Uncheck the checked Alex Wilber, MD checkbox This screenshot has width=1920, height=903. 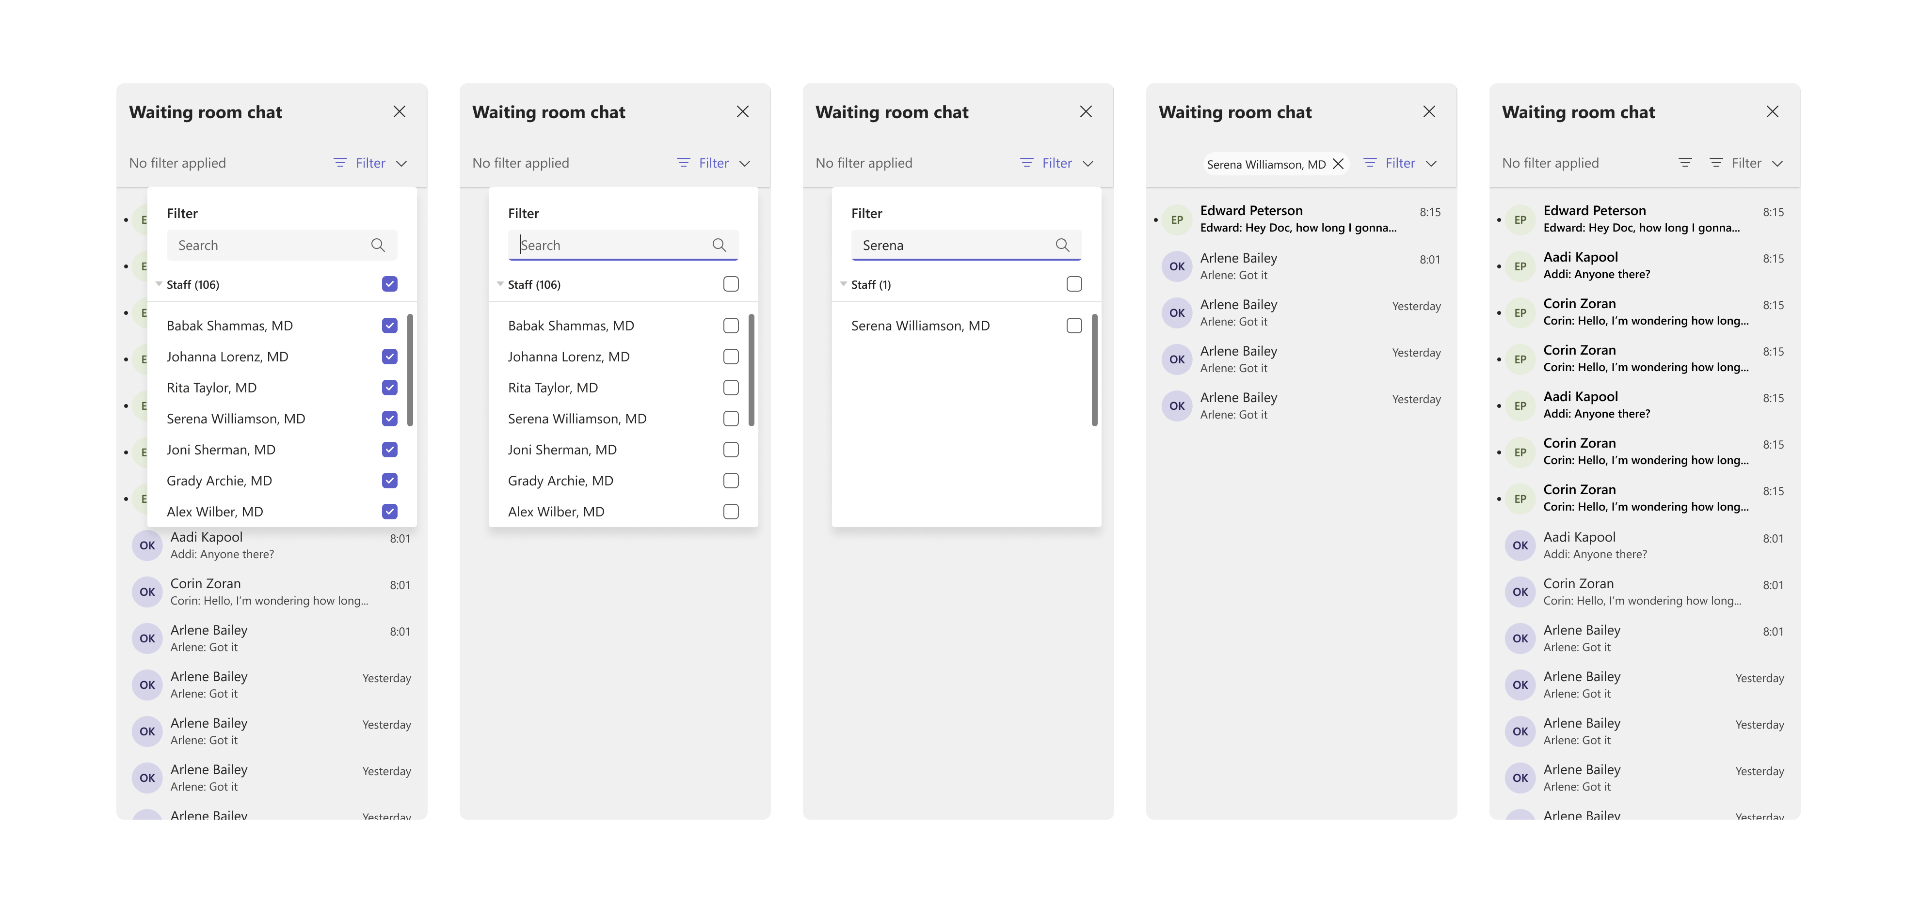tap(390, 511)
